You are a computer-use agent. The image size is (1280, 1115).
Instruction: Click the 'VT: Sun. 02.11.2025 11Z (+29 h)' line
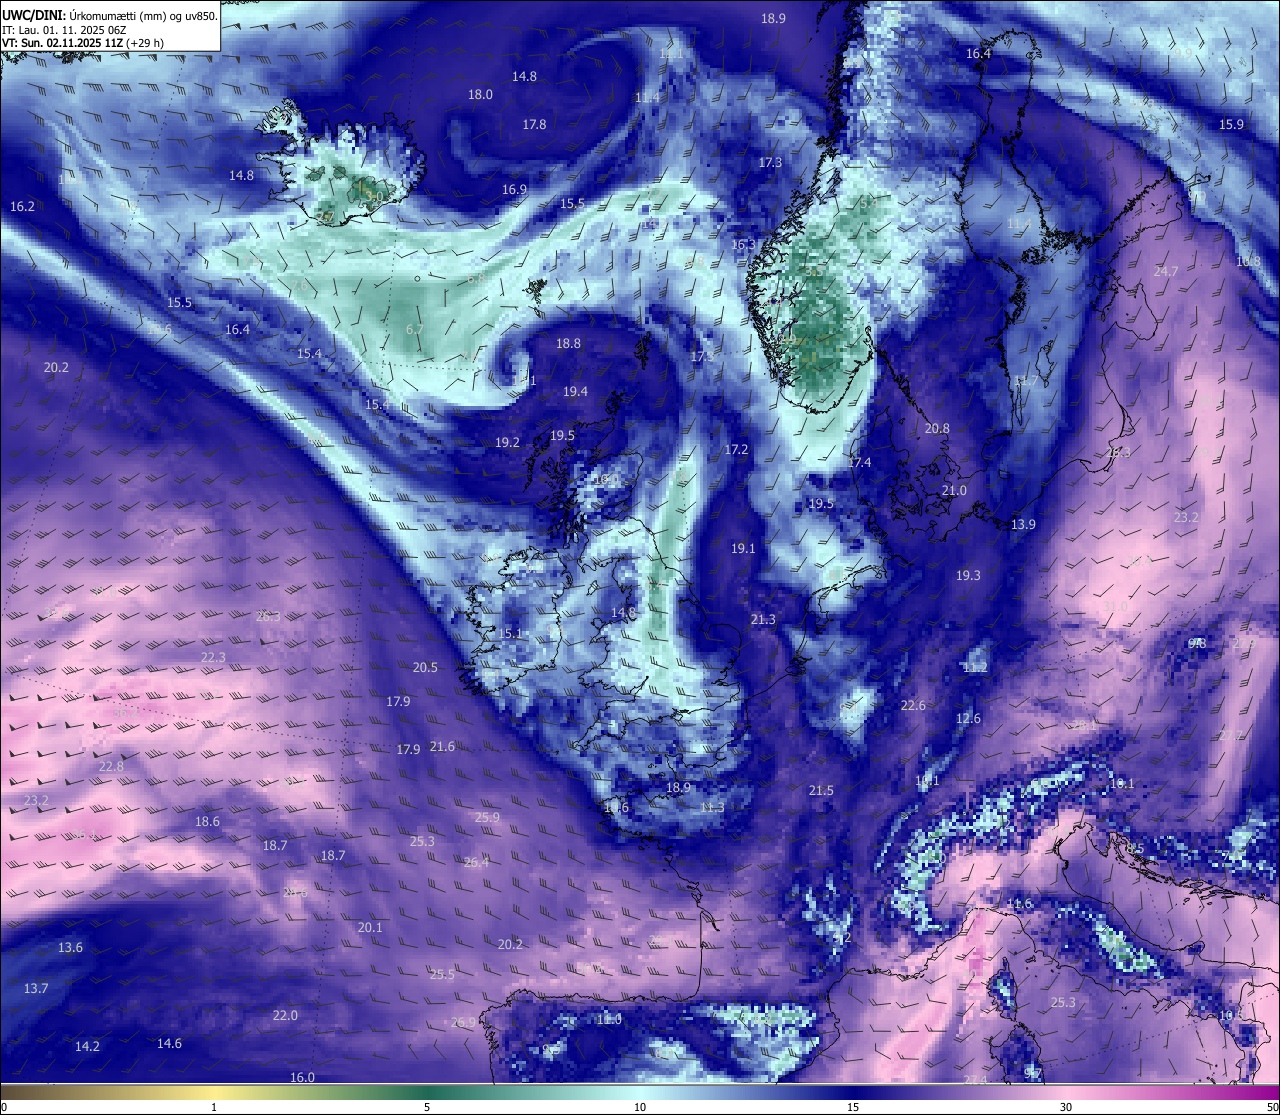coord(83,43)
